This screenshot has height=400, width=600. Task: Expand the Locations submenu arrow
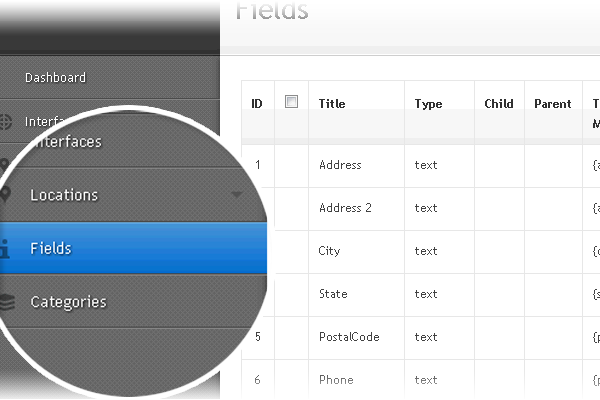click(237, 194)
